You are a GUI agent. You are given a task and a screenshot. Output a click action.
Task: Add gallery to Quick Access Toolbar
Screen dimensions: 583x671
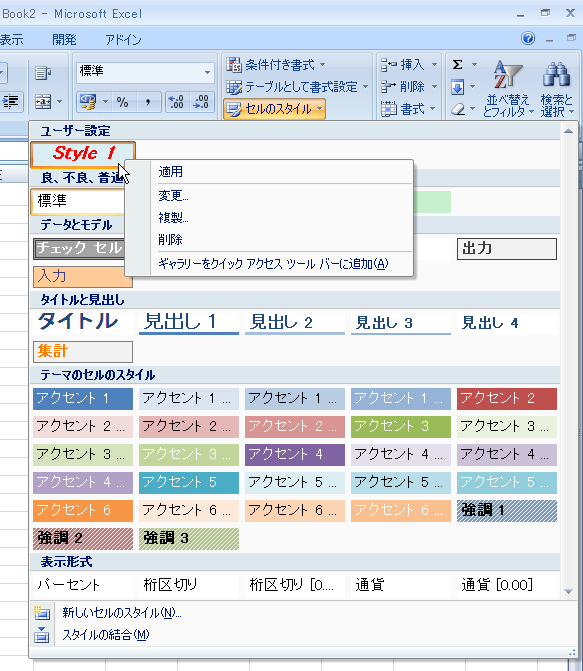pyautogui.click(x=269, y=264)
